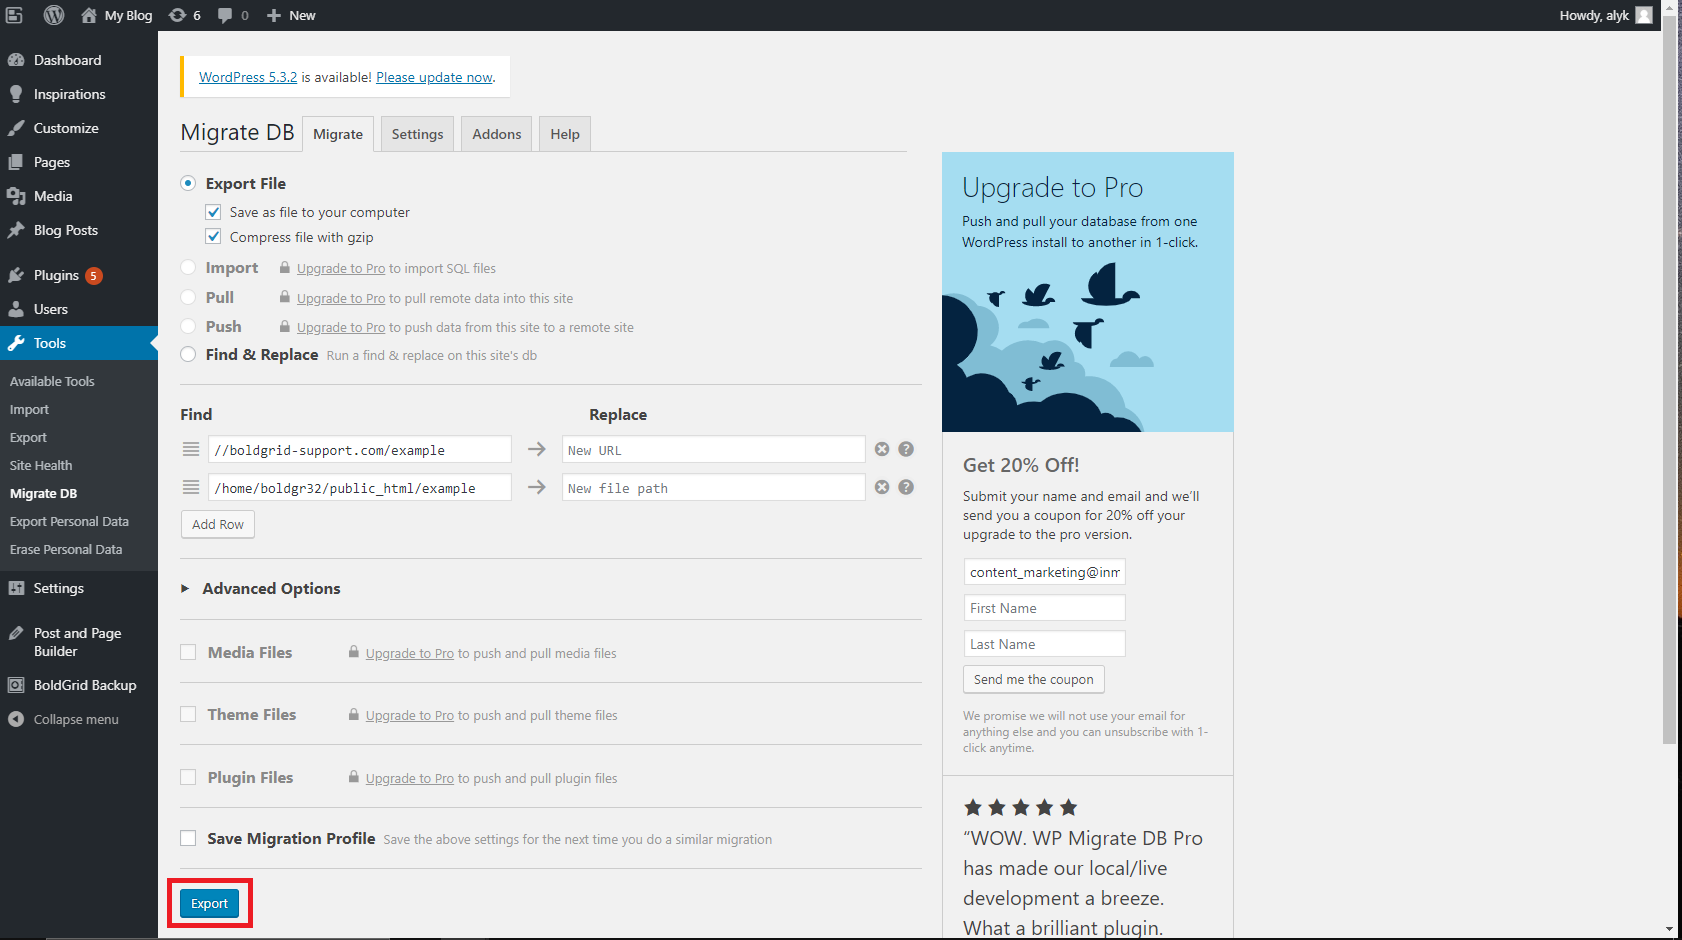The width and height of the screenshot is (1682, 940).
Task: Open the Addons tab
Action: point(497,134)
